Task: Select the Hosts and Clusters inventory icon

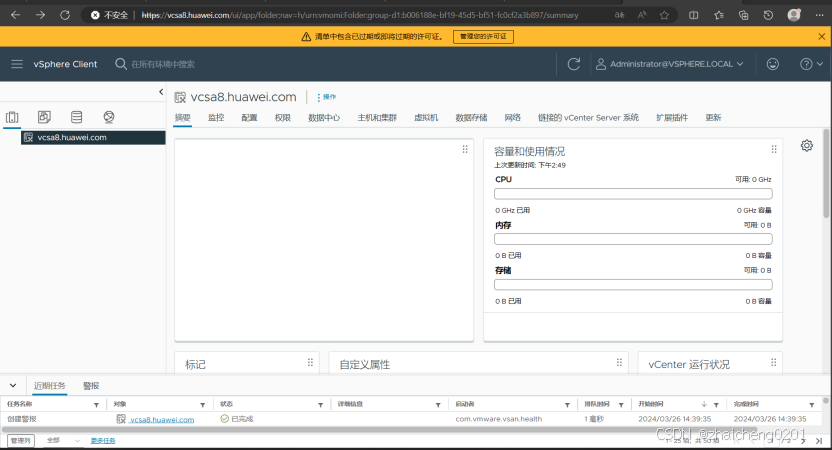Action: coord(12,117)
